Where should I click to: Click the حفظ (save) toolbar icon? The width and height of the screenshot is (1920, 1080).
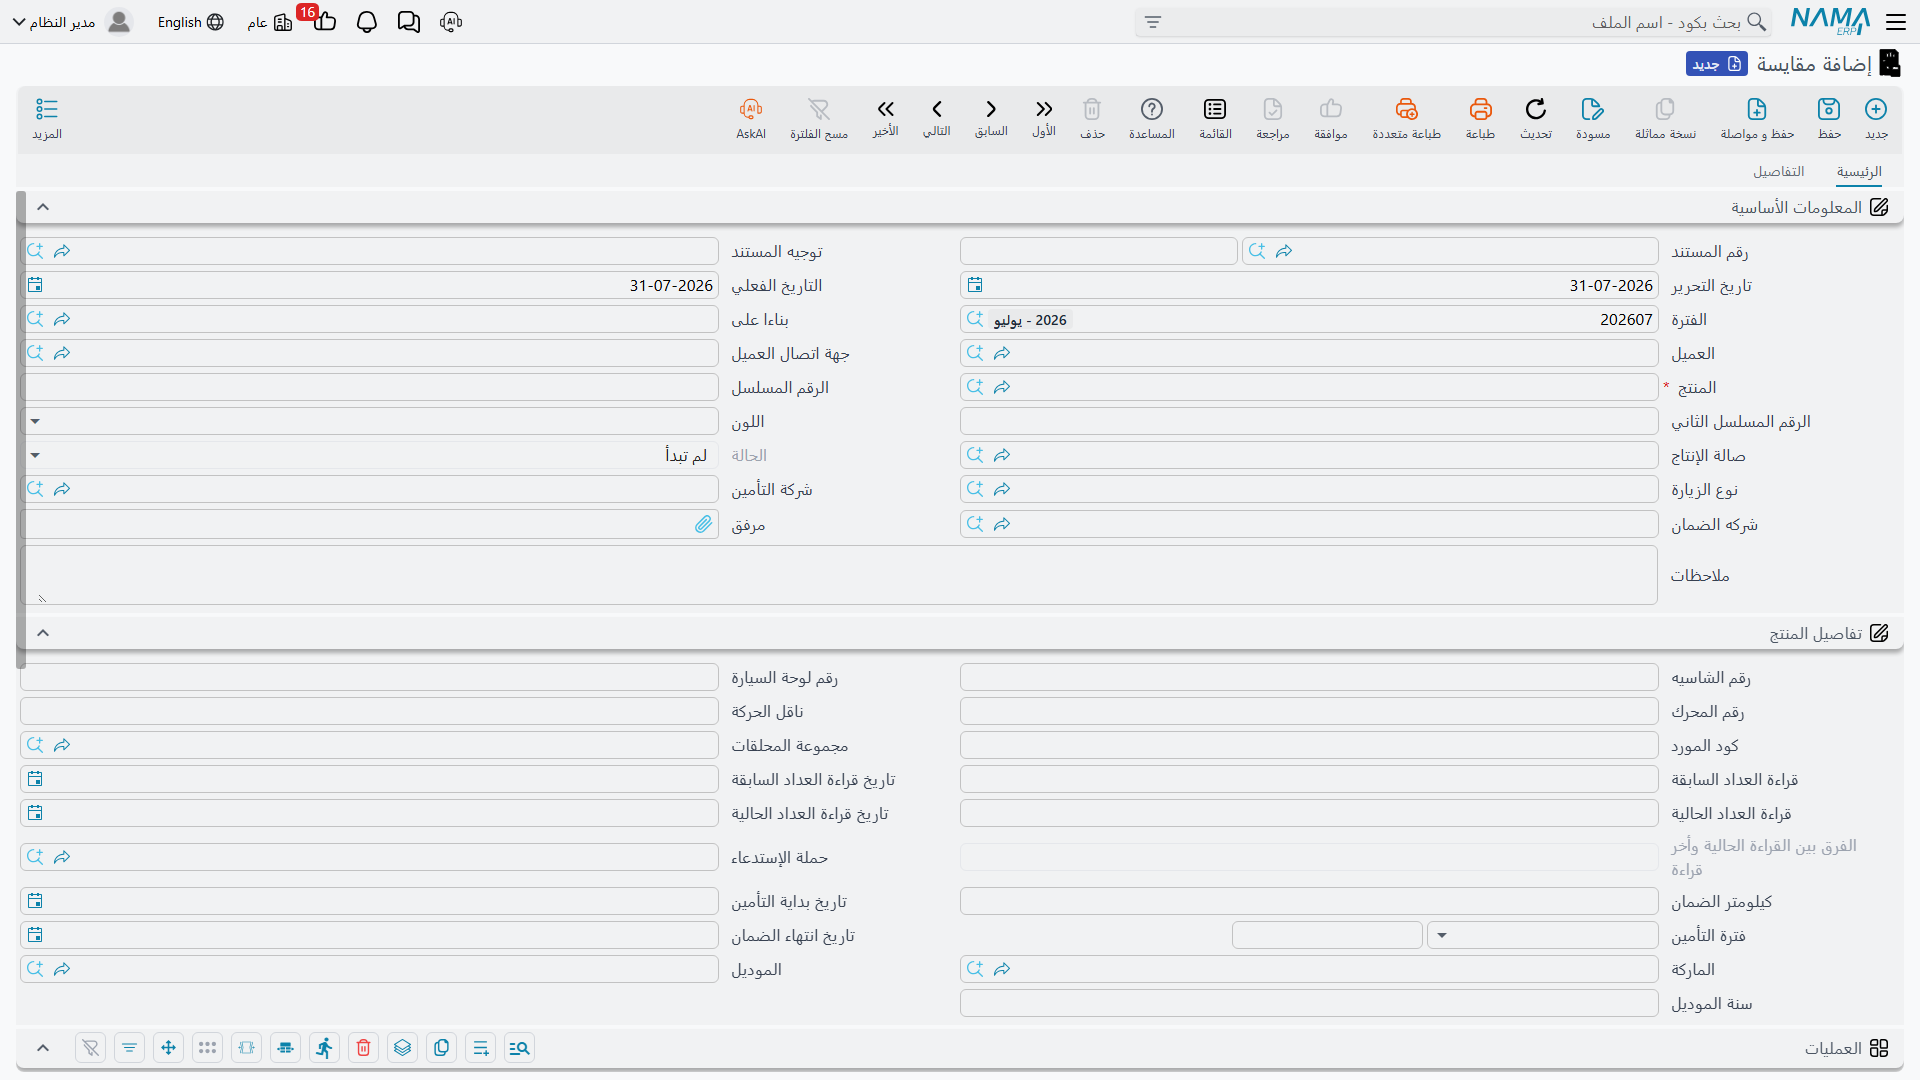click(x=1829, y=118)
